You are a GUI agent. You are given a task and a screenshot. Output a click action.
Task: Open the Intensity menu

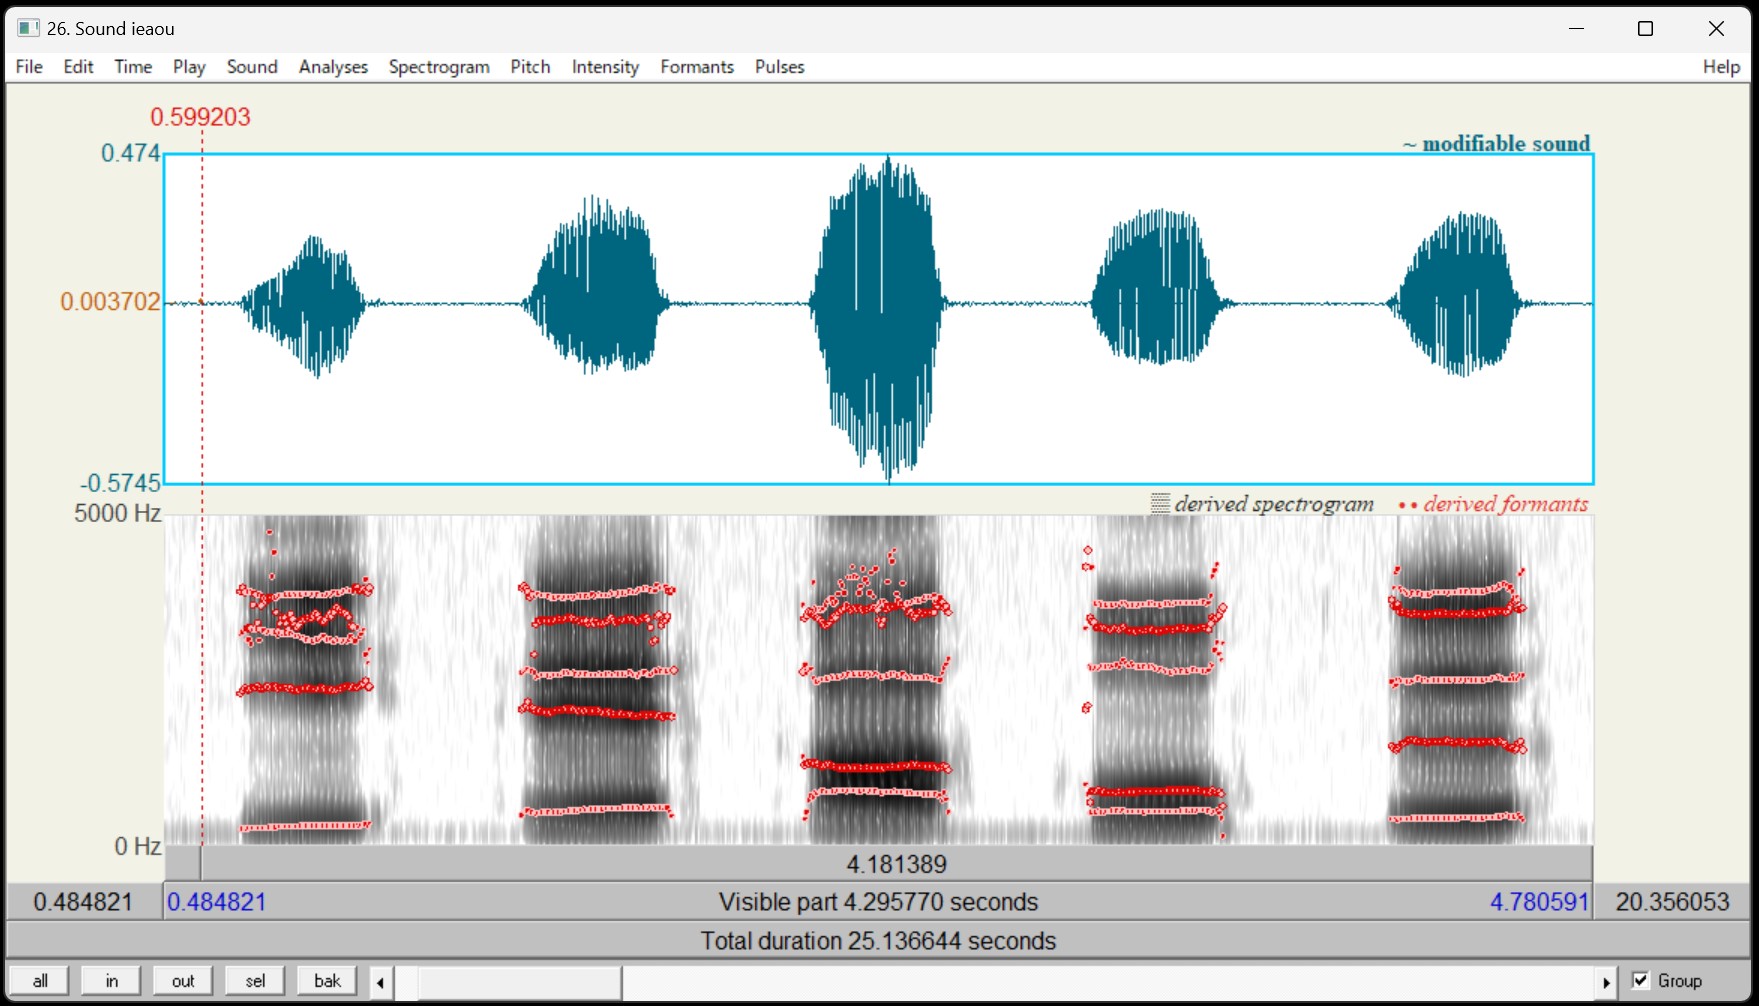605,67
